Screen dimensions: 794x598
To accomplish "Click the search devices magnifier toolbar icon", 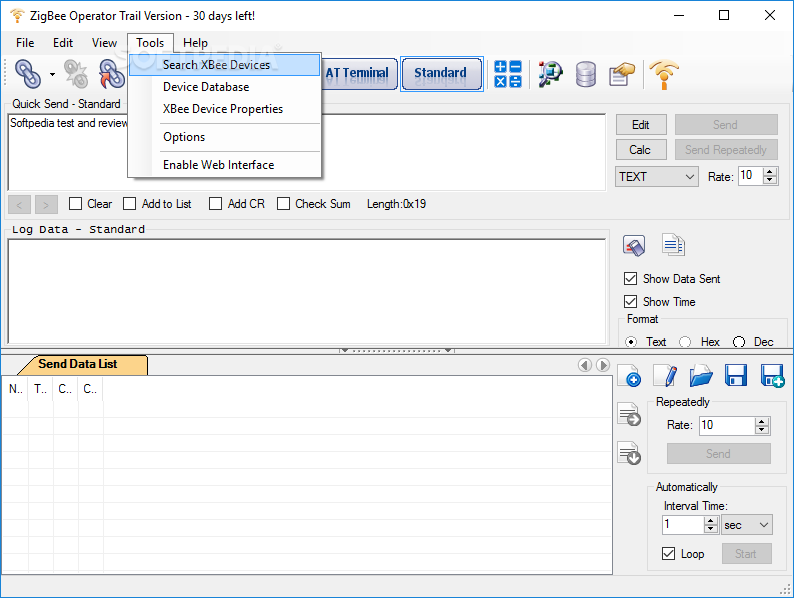I will point(550,74).
